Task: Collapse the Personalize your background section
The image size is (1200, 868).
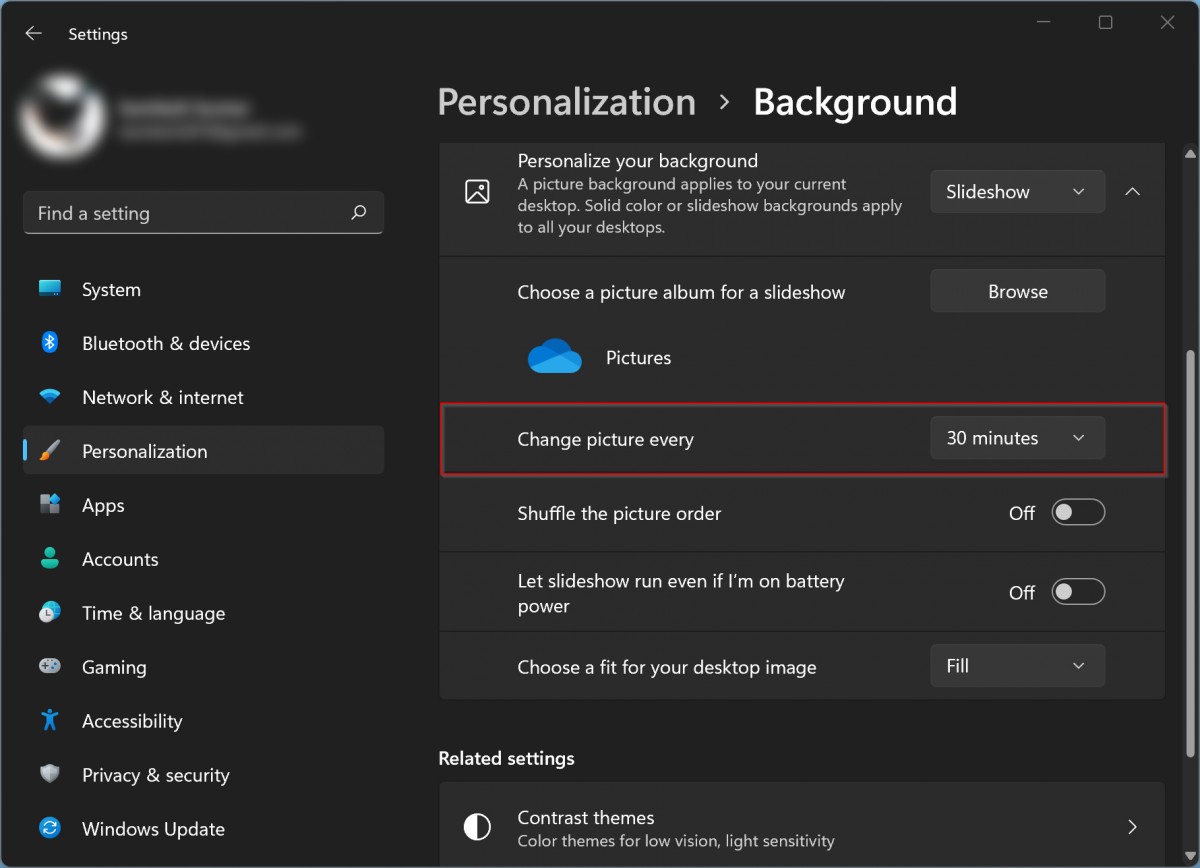Action: (x=1133, y=192)
